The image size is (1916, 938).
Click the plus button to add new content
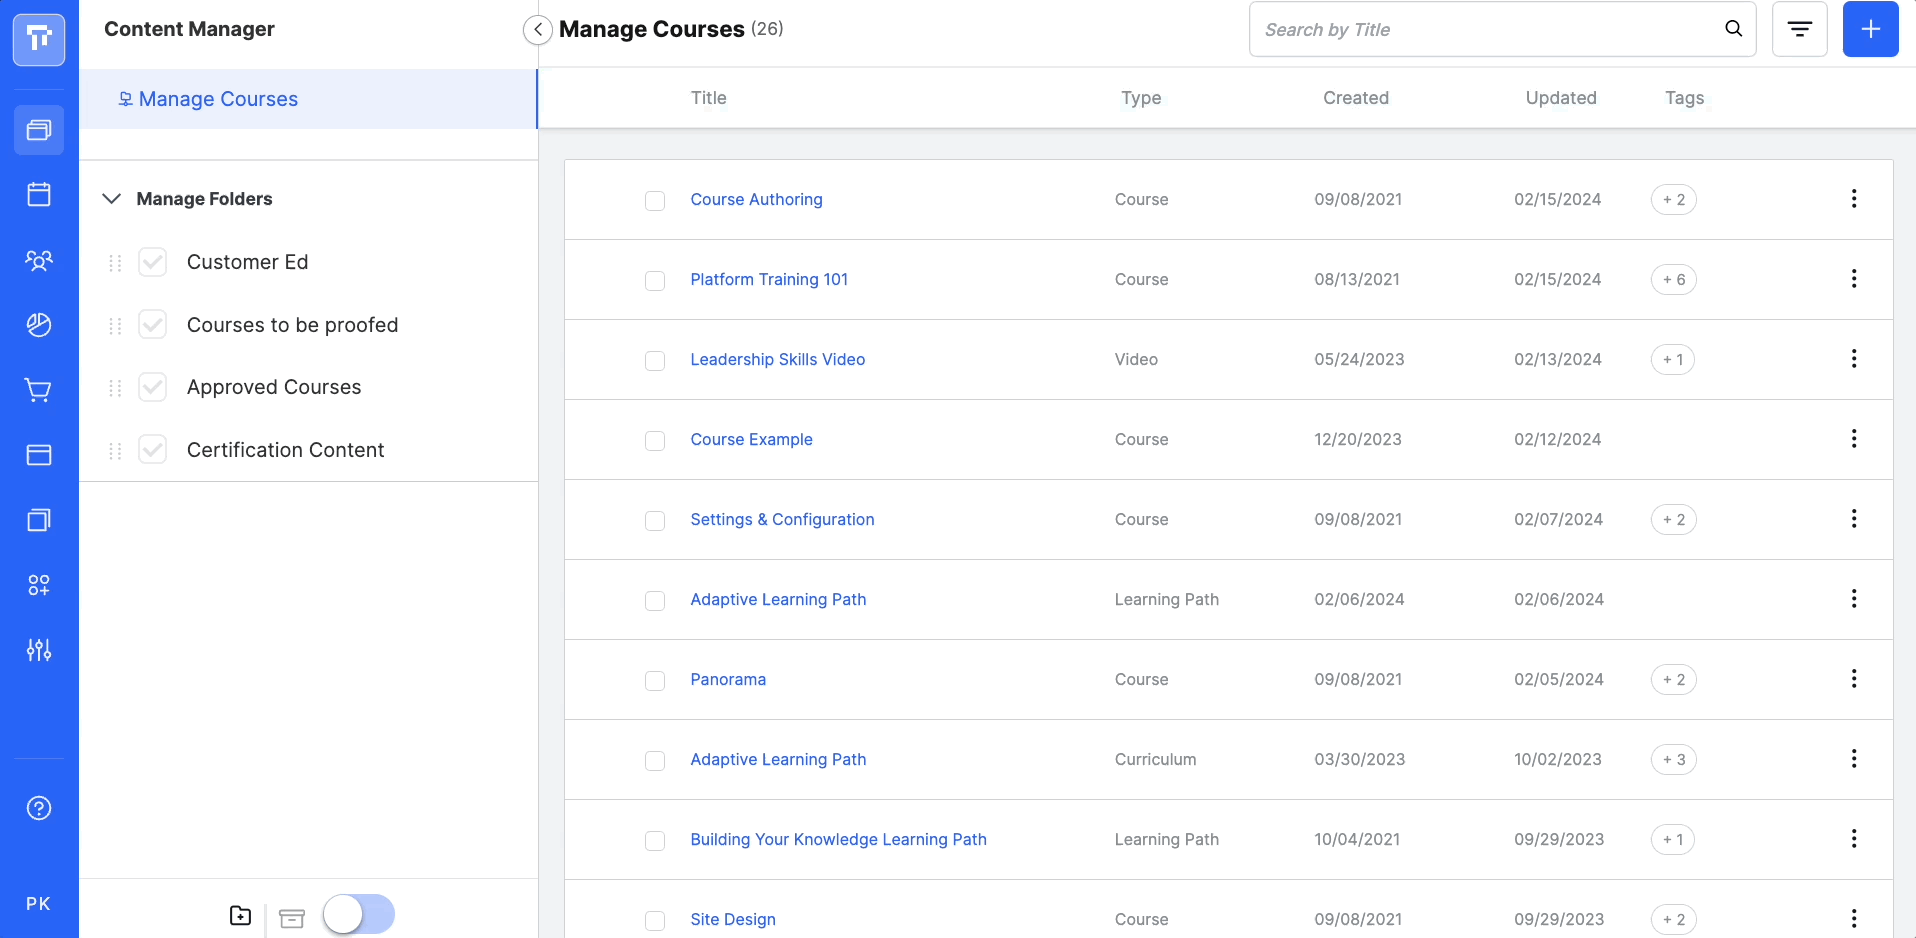[x=1870, y=29]
